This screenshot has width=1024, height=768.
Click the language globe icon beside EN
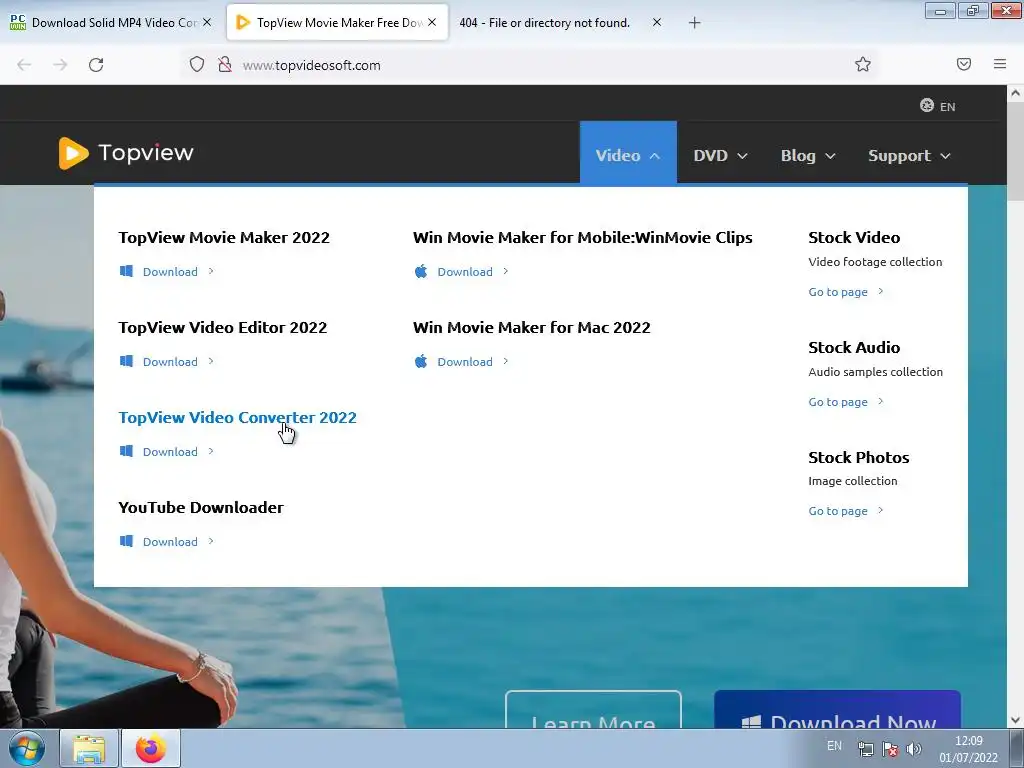pos(927,105)
